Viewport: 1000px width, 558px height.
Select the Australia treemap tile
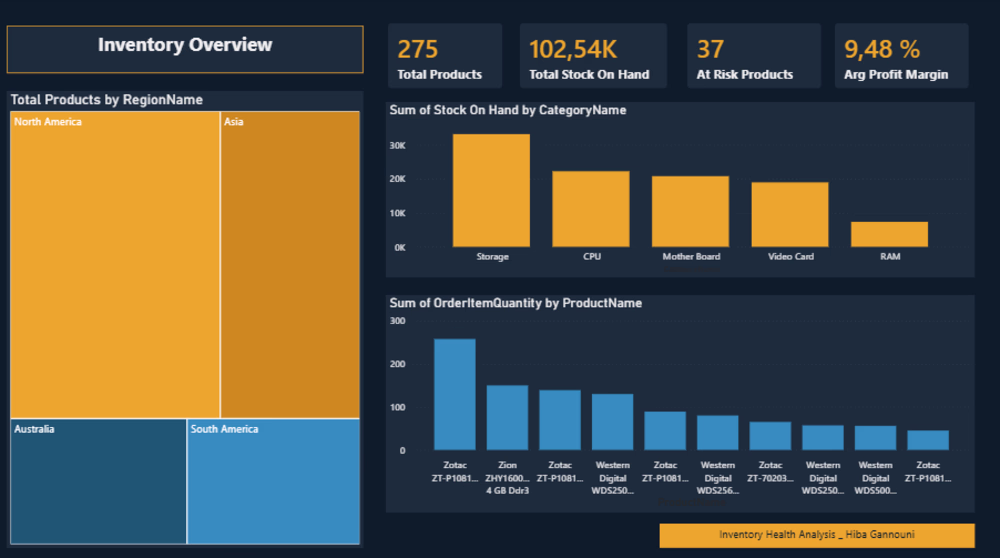(x=99, y=481)
